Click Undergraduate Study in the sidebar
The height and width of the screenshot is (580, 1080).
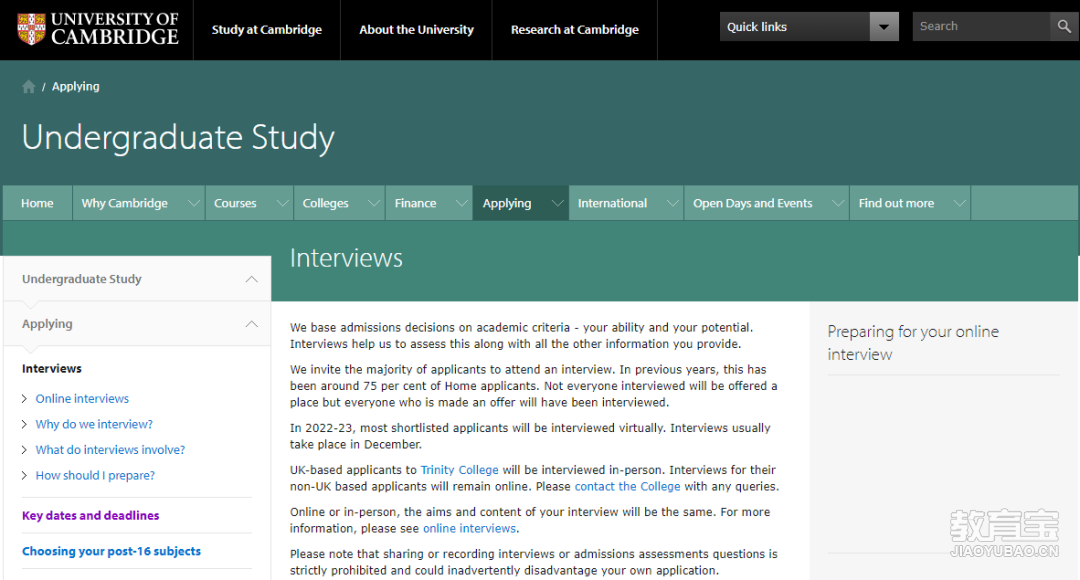[x=81, y=279]
